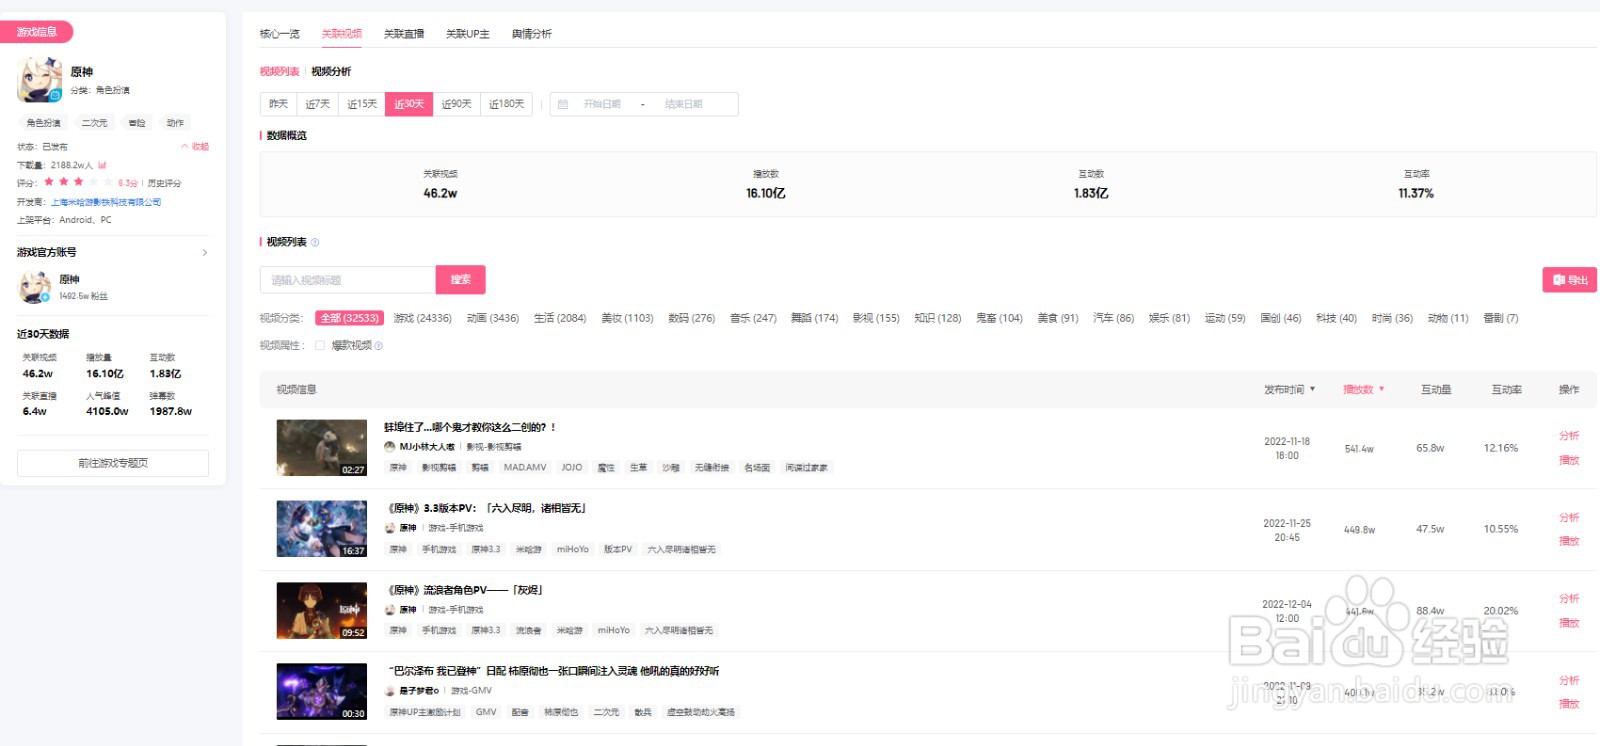Click the 二次元 game tag

(x=95, y=123)
